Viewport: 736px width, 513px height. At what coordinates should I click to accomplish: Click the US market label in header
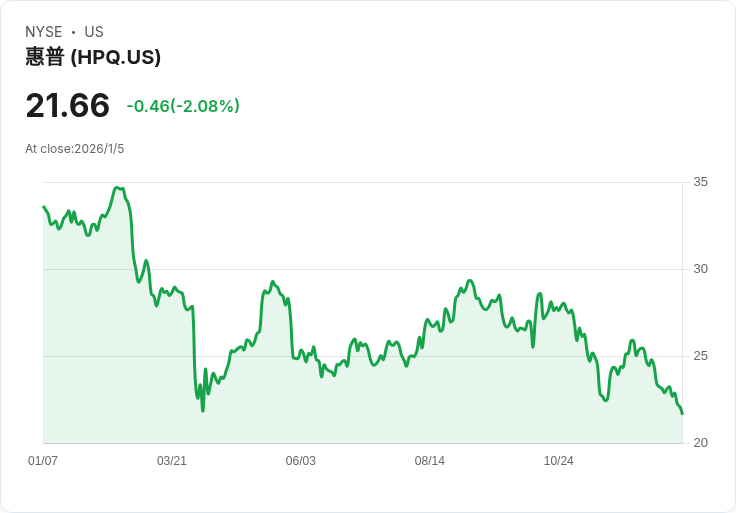point(94,32)
